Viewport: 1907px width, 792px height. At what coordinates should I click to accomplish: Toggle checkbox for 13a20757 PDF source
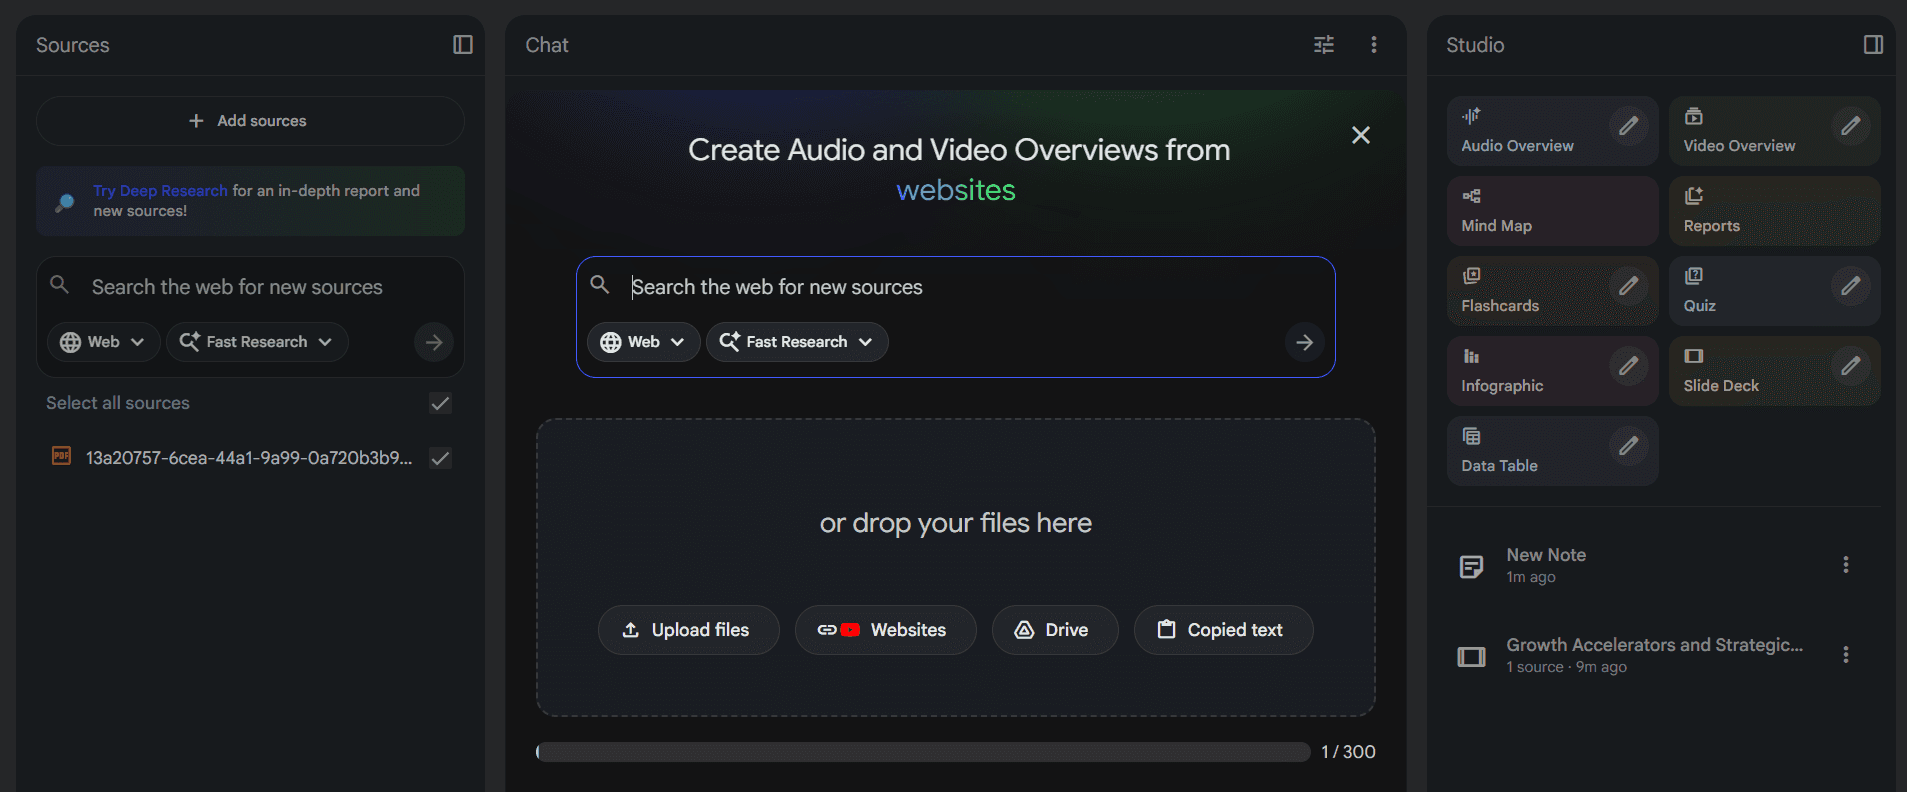(440, 458)
